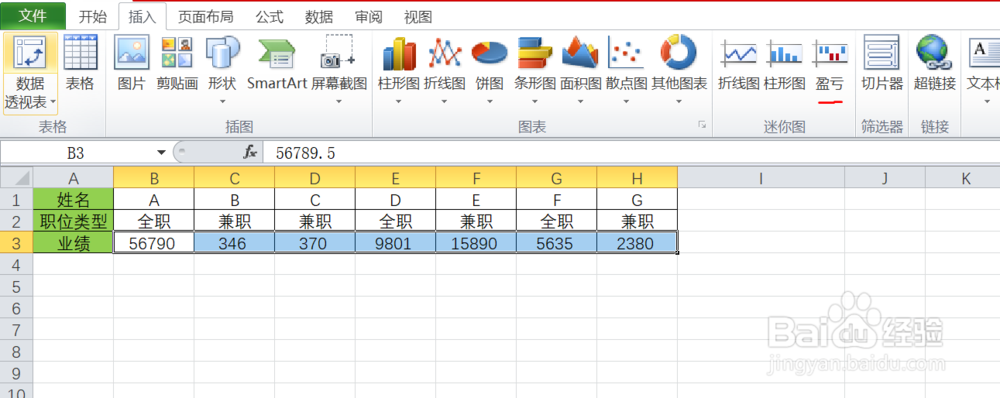Select the name cell containing G
The image size is (1000, 398).
[637, 200]
